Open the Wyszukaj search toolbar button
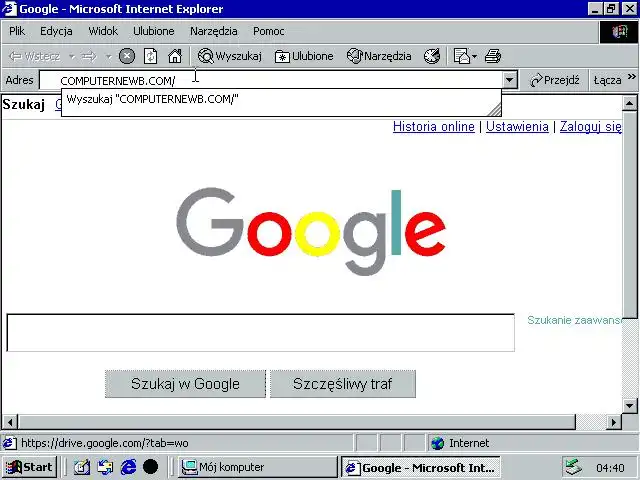 (x=229, y=56)
